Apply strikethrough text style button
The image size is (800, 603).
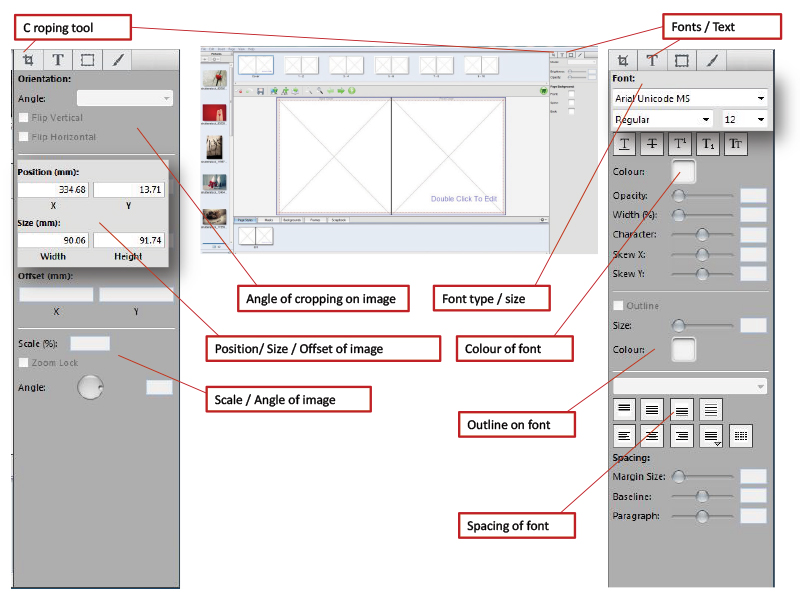[x=652, y=145]
